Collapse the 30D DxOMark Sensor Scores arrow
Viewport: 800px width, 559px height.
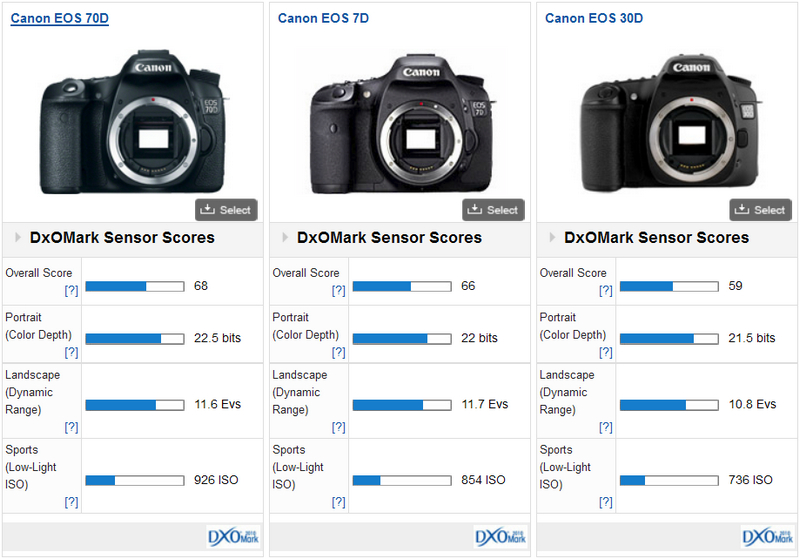[553, 237]
